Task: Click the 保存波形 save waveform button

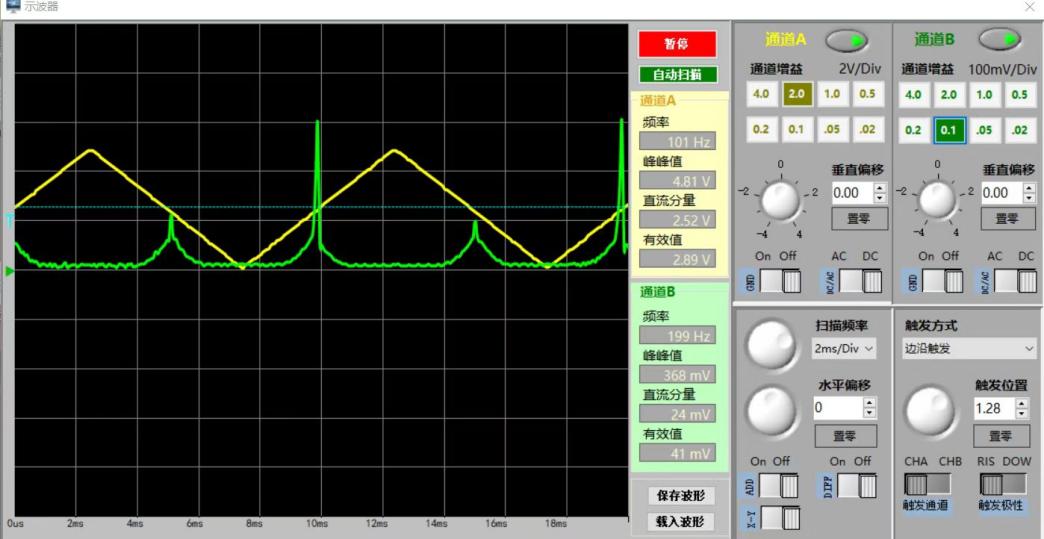Action: coord(680,496)
